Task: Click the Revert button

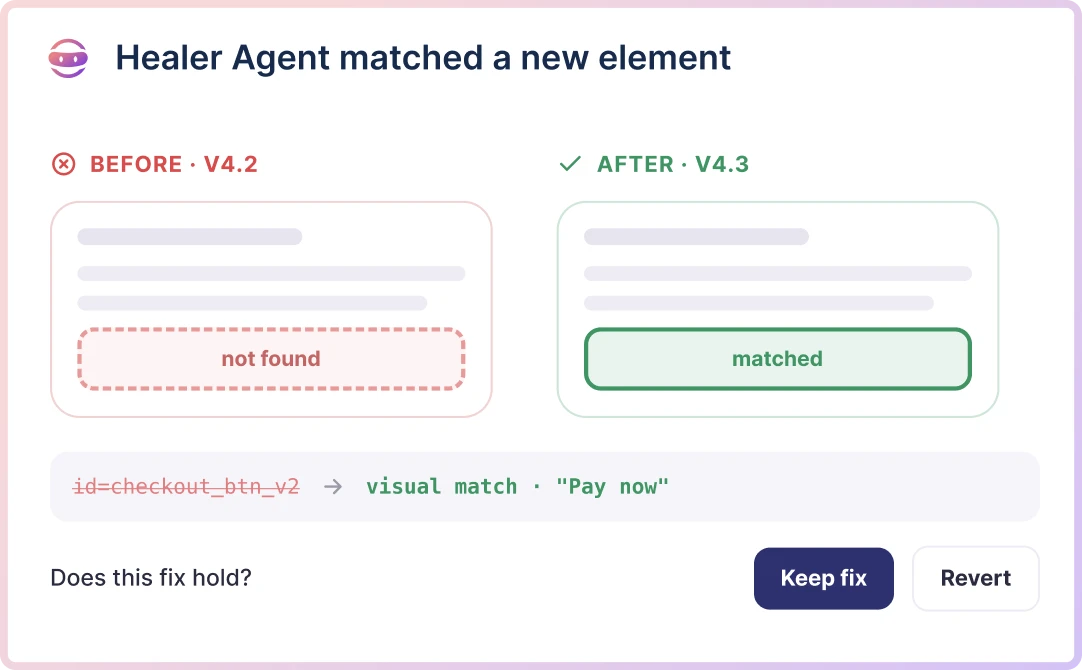Action: point(976,578)
